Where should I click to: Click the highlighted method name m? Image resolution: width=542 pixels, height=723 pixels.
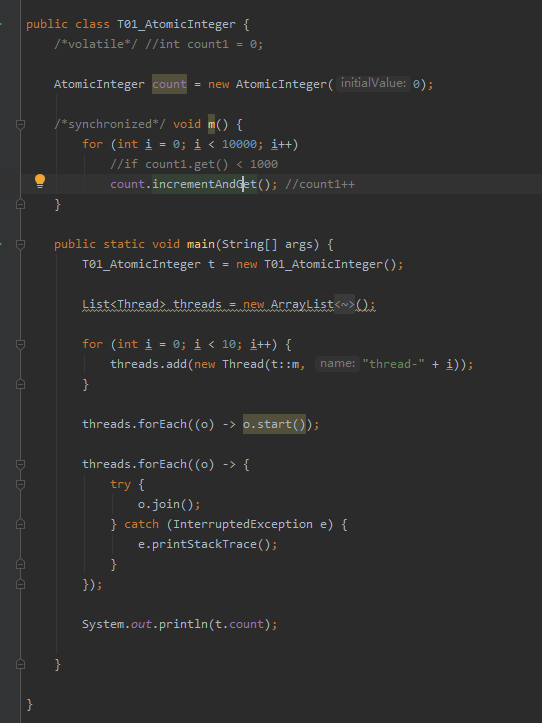211,124
